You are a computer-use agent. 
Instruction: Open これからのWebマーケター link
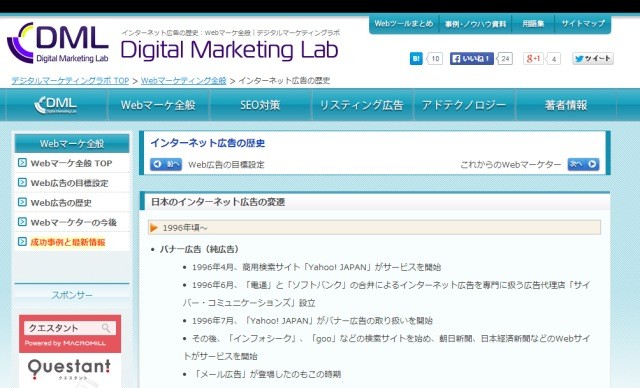tap(511, 165)
